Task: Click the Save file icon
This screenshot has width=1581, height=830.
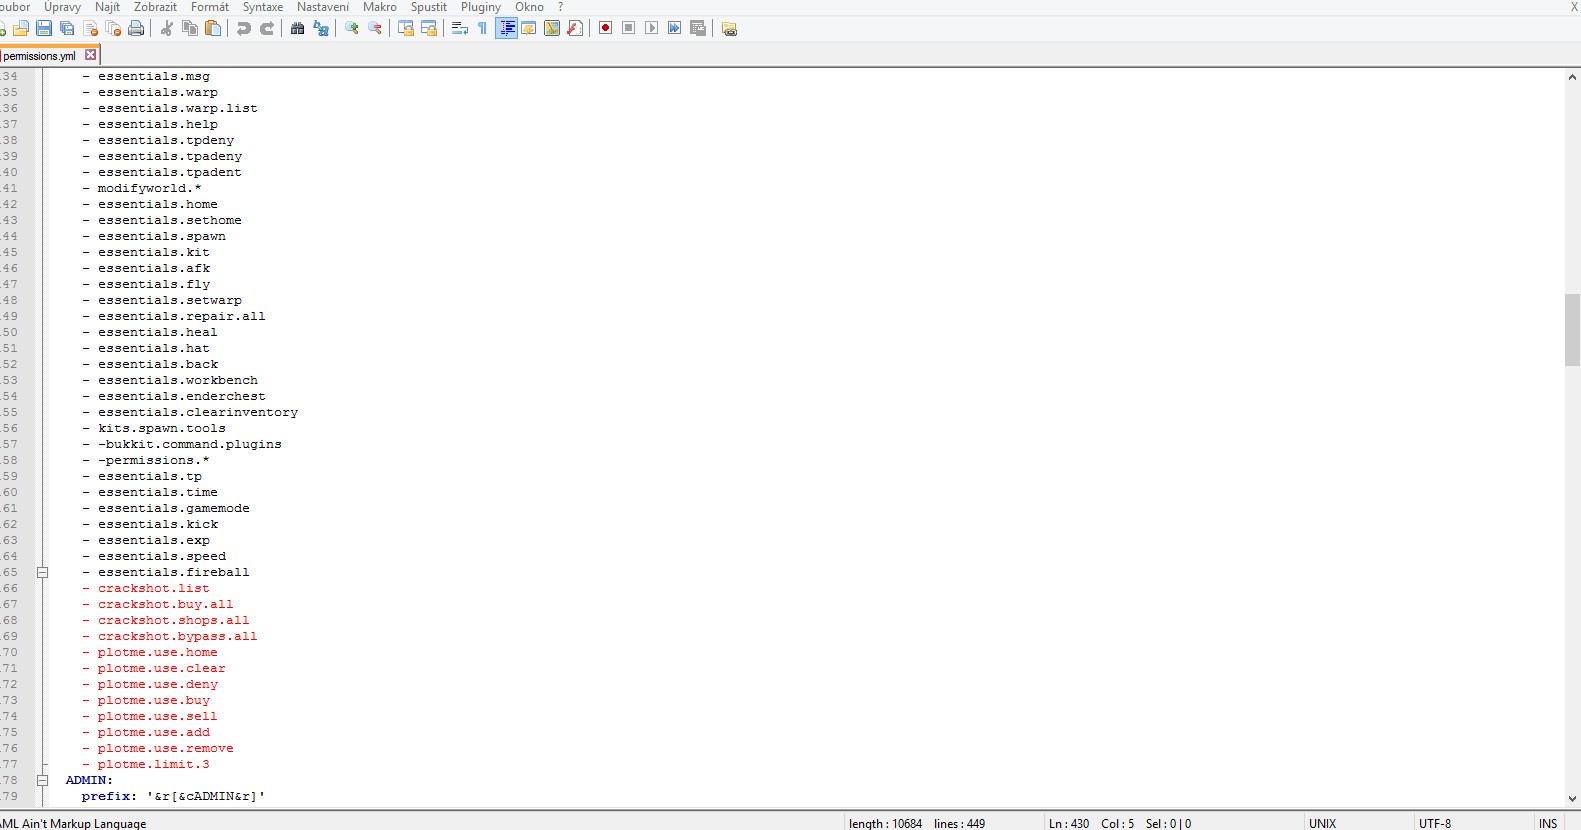Action: click(44, 28)
